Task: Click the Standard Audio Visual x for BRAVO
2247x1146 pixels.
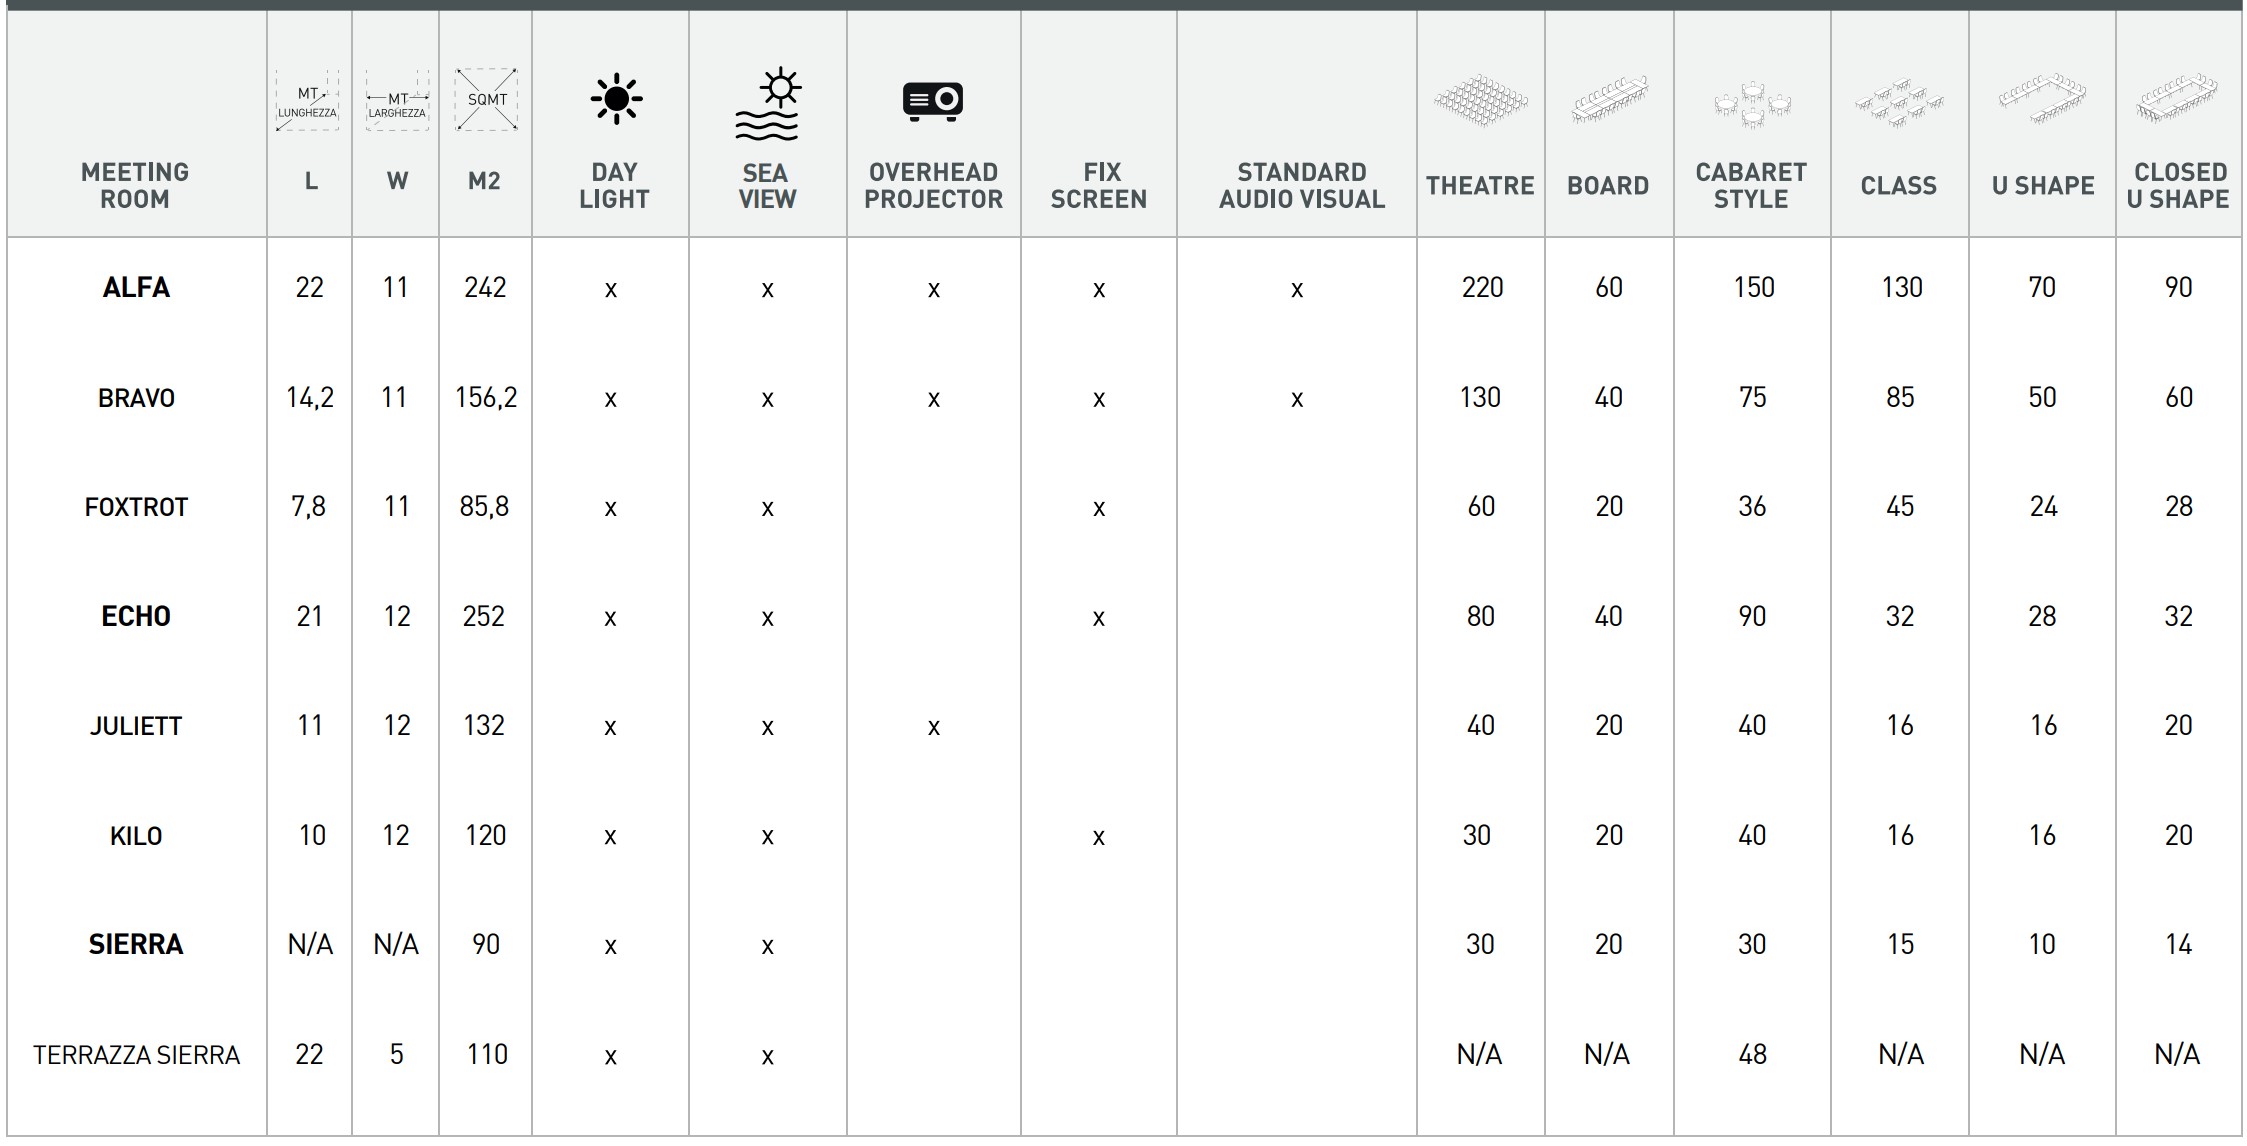Action: [1297, 399]
